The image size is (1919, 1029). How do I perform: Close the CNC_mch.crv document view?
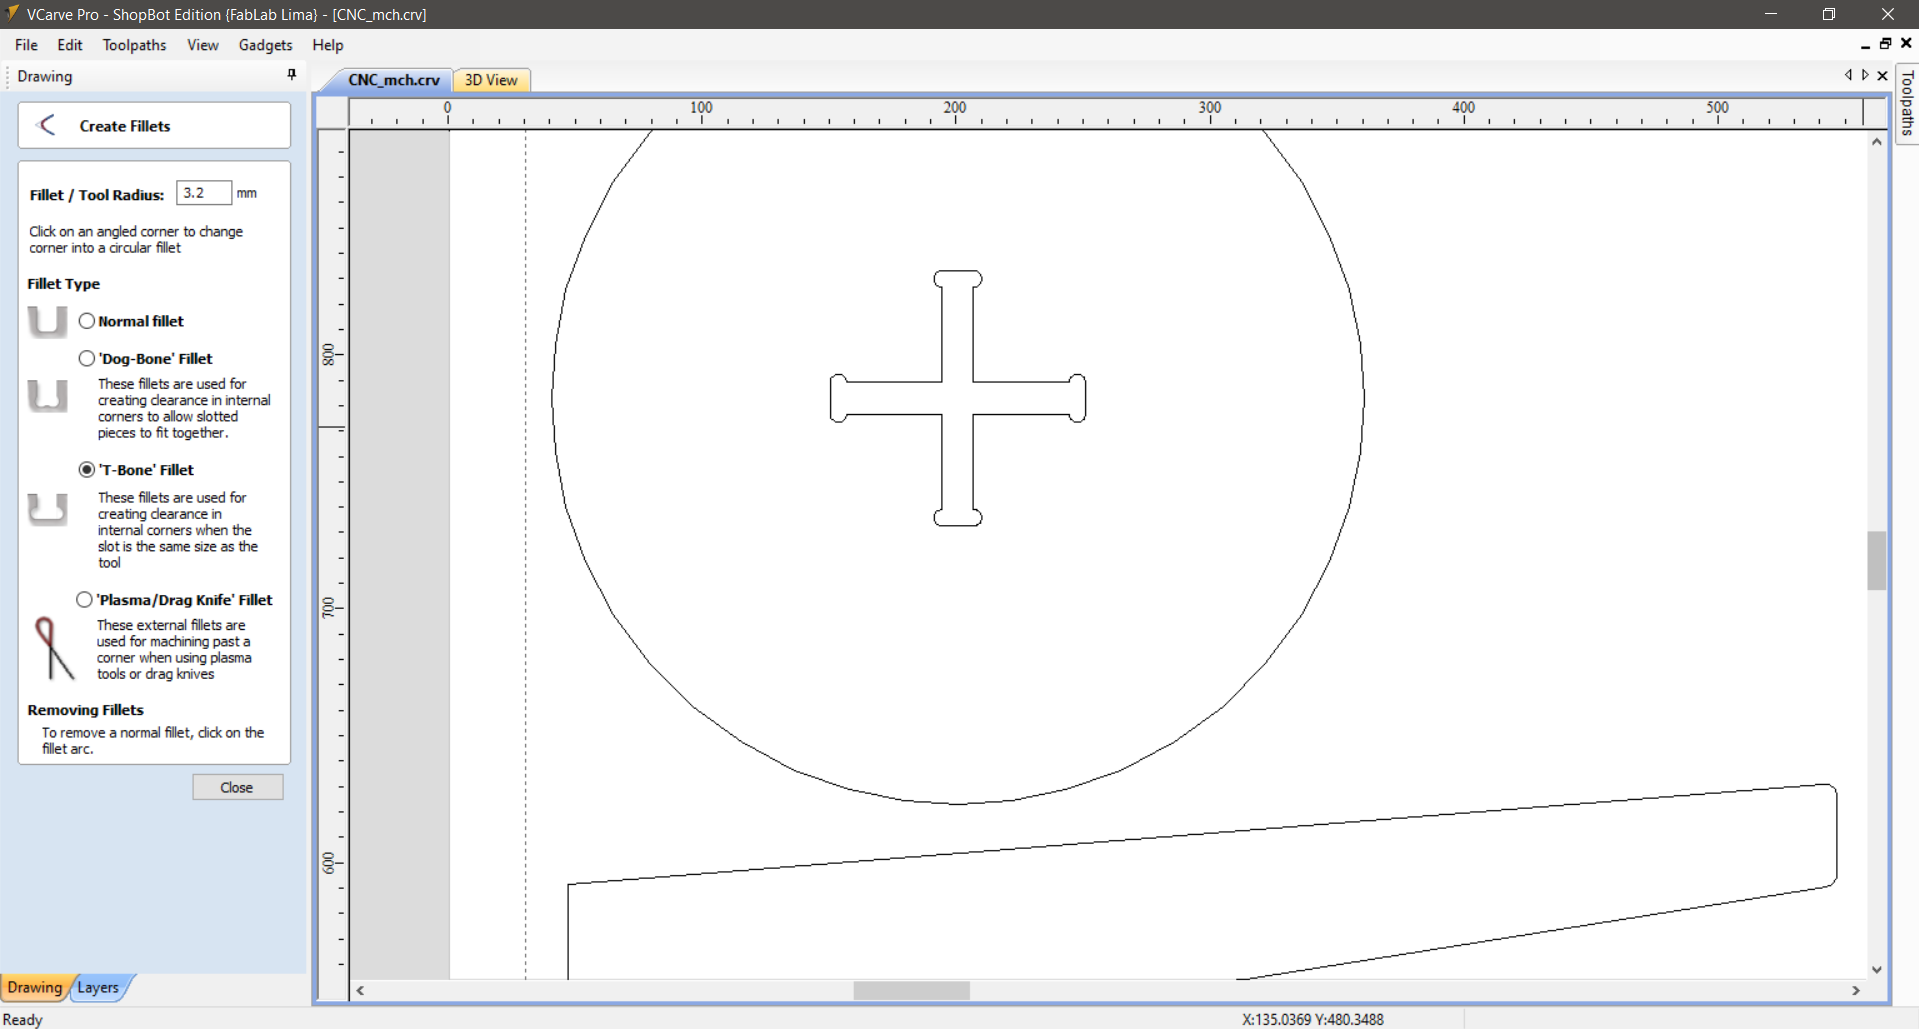tap(1882, 75)
